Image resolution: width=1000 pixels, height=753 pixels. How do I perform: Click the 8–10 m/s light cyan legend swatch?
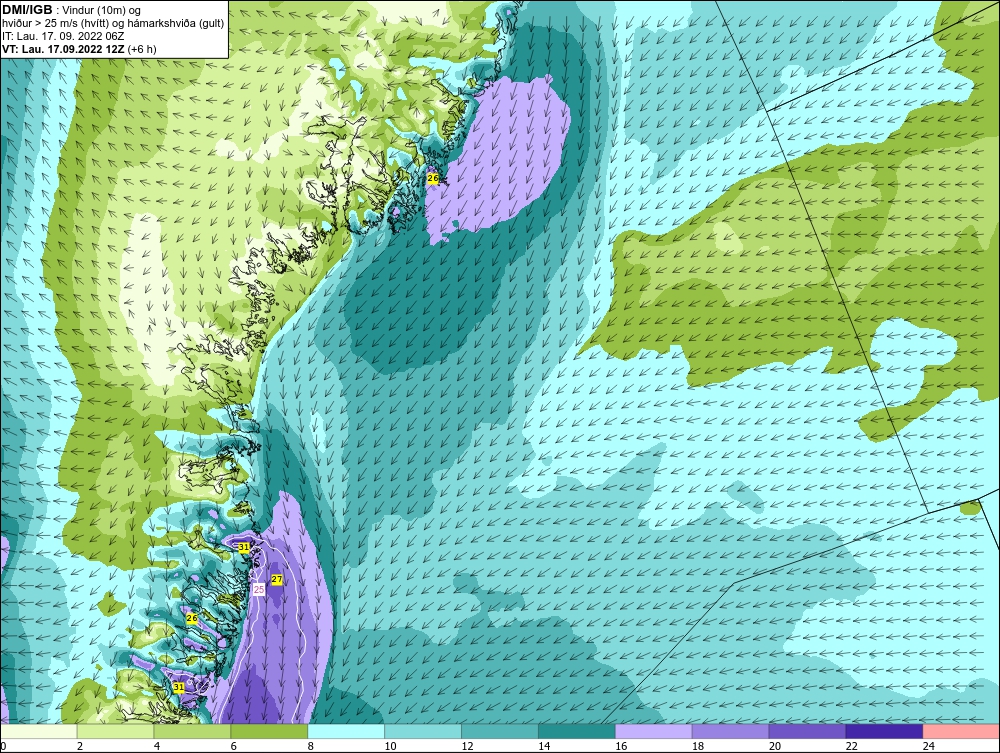(x=346, y=731)
